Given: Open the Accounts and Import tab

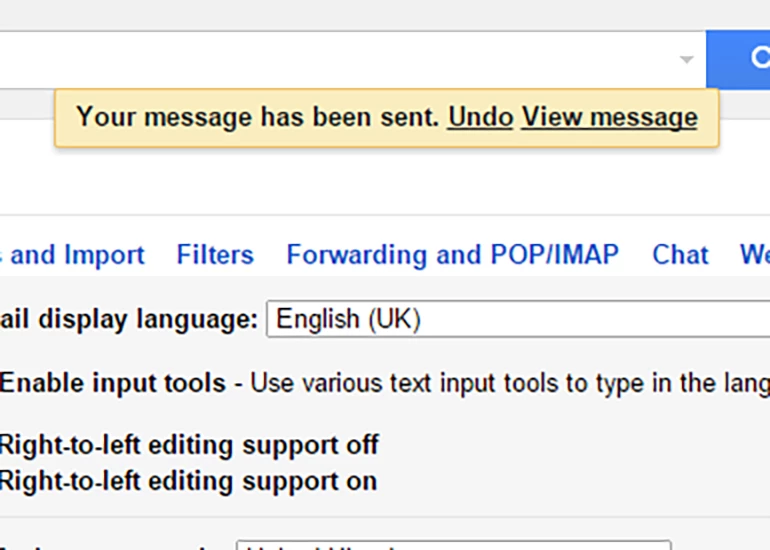Looking at the screenshot, I should pos(73,254).
